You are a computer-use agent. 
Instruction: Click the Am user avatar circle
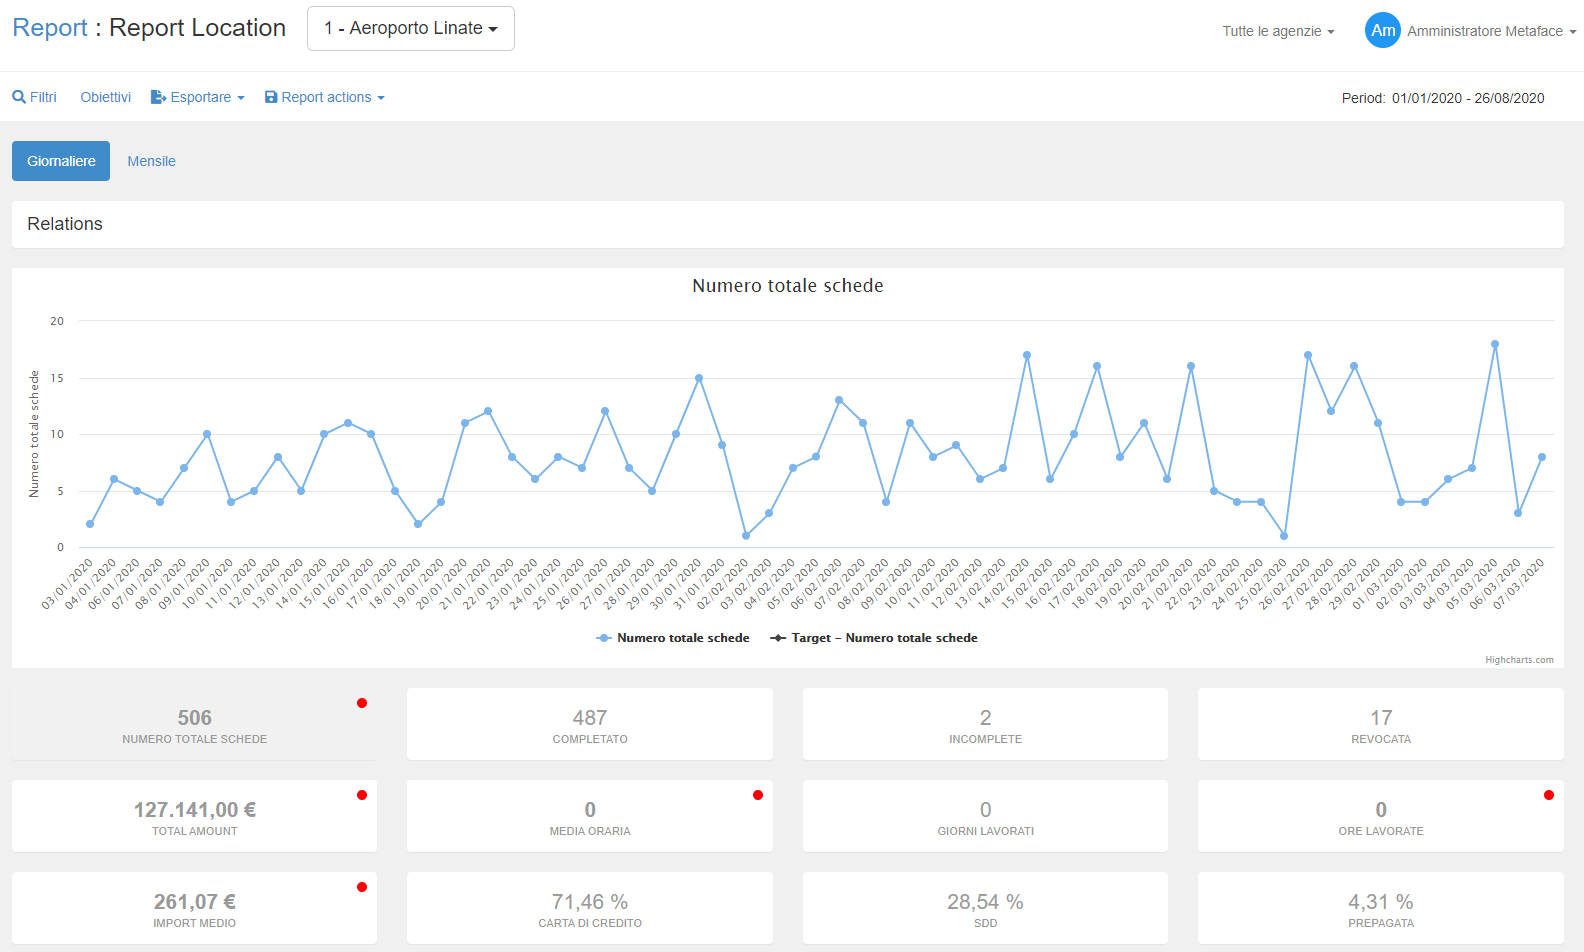tap(1382, 30)
